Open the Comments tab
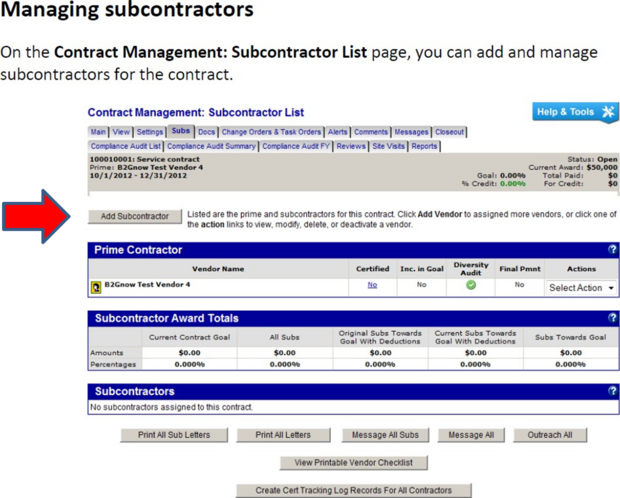This screenshot has width=620, height=498. [371, 132]
